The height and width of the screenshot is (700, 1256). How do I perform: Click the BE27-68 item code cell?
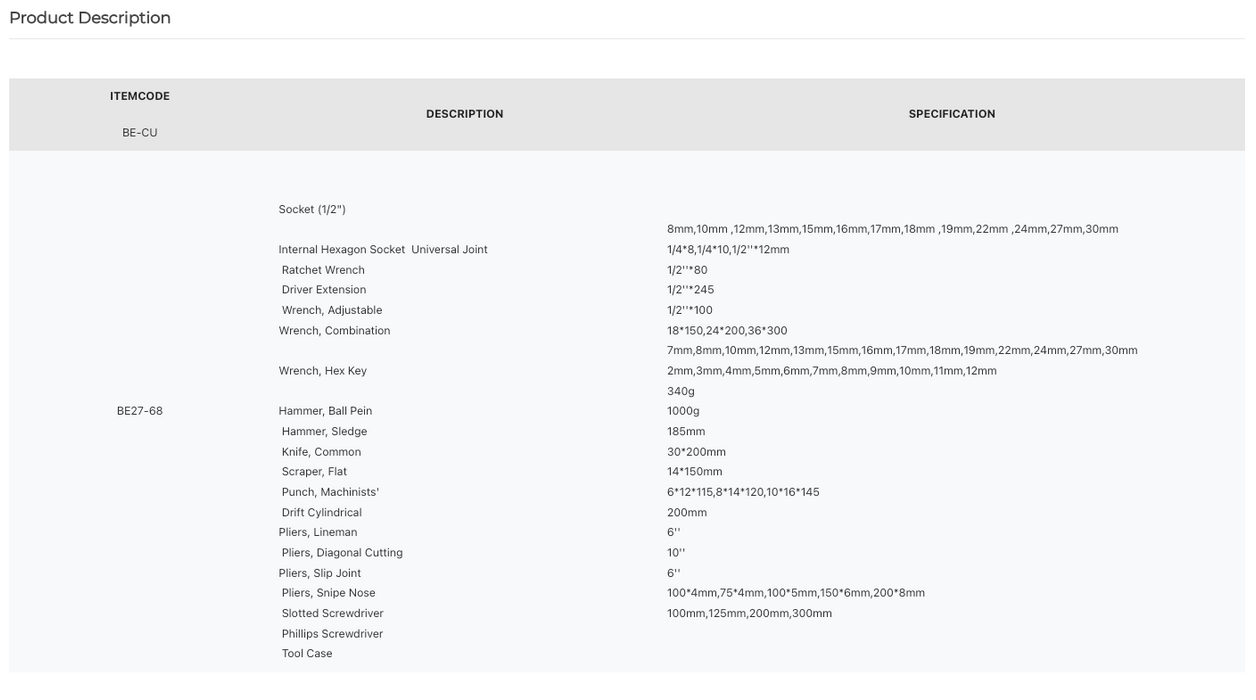tap(140, 411)
